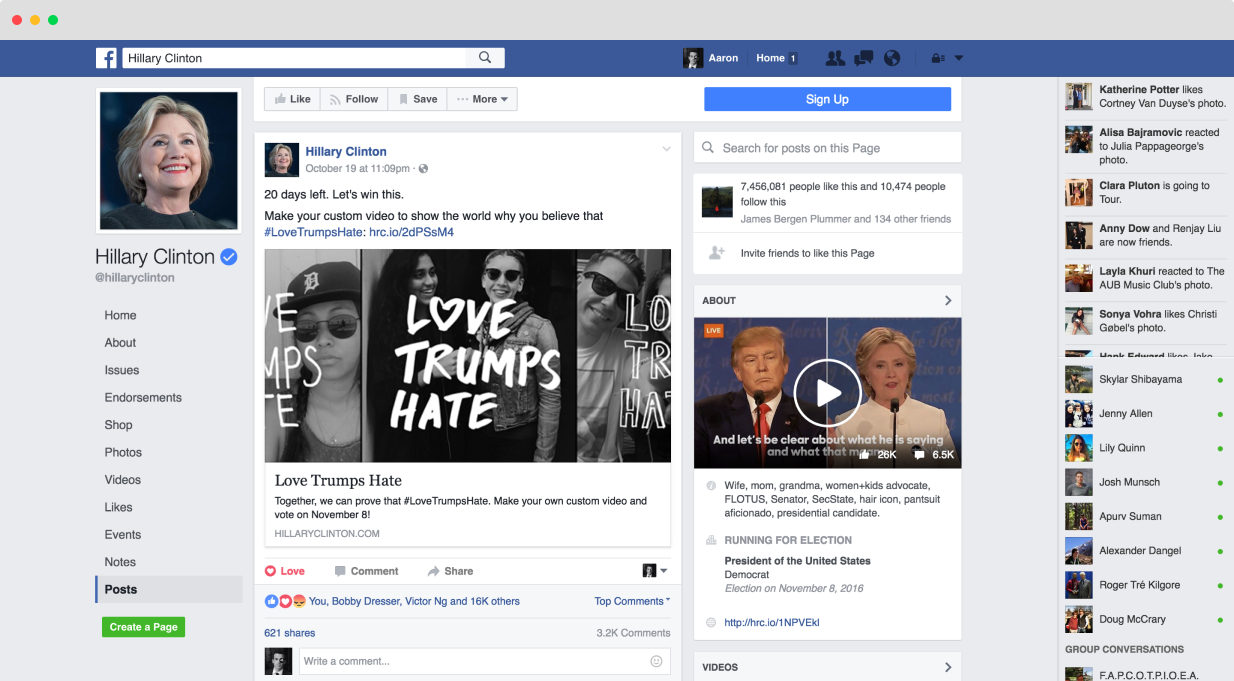Click the magnifier search button in top bar

point(485,58)
